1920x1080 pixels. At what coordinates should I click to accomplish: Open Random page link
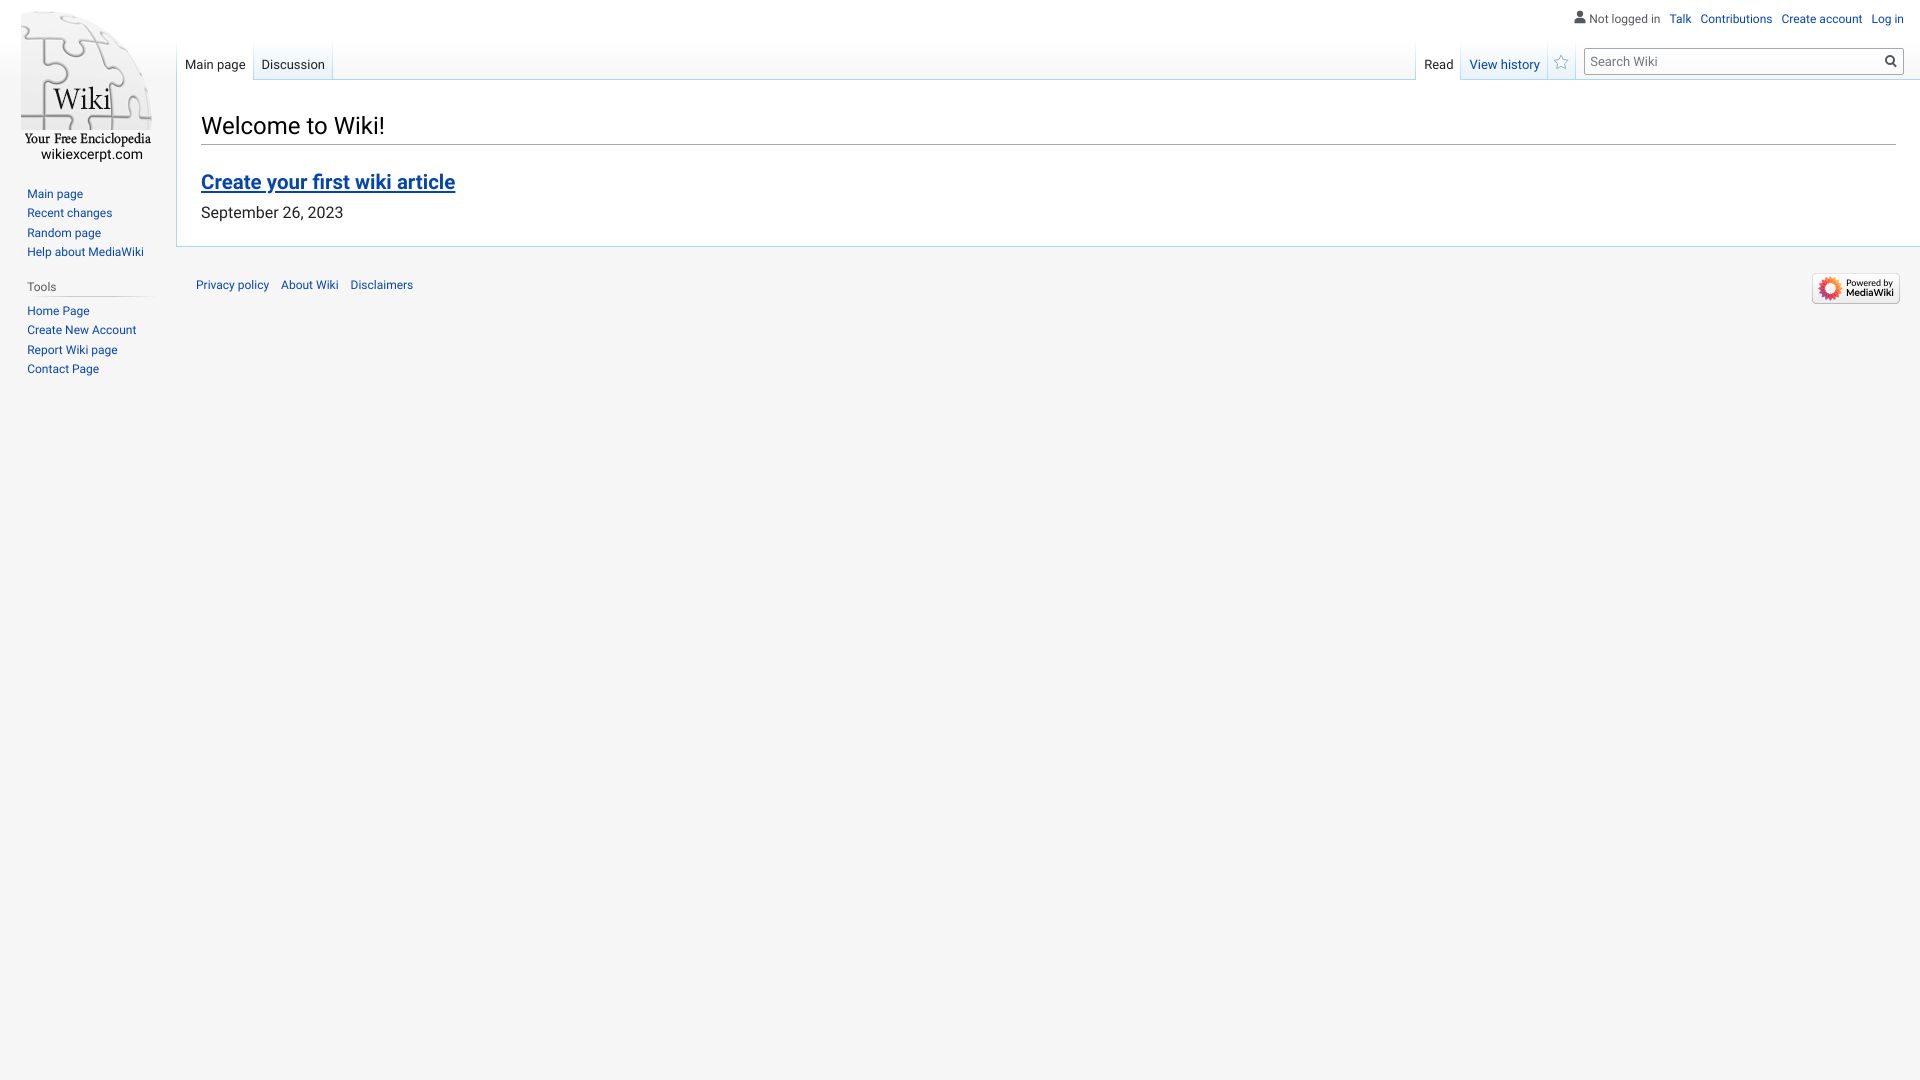(x=63, y=232)
